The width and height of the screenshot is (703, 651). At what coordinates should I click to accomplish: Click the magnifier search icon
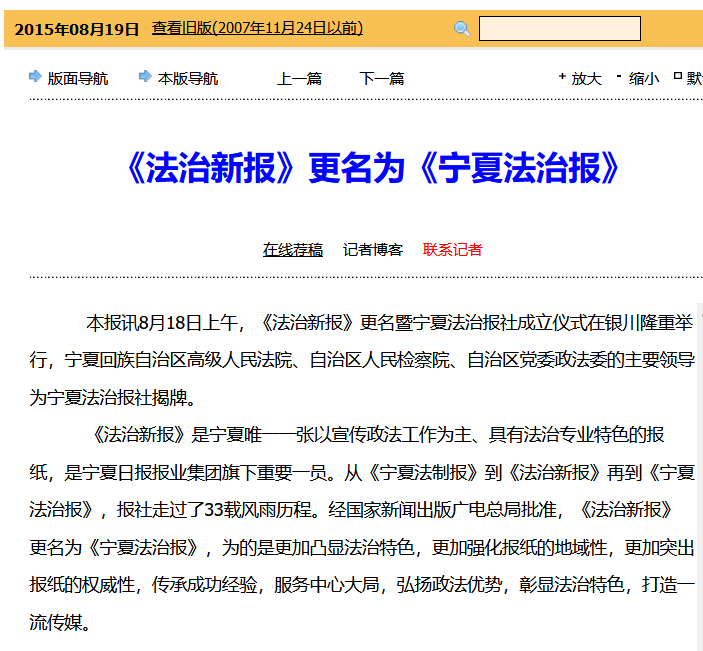coord(462,29)
